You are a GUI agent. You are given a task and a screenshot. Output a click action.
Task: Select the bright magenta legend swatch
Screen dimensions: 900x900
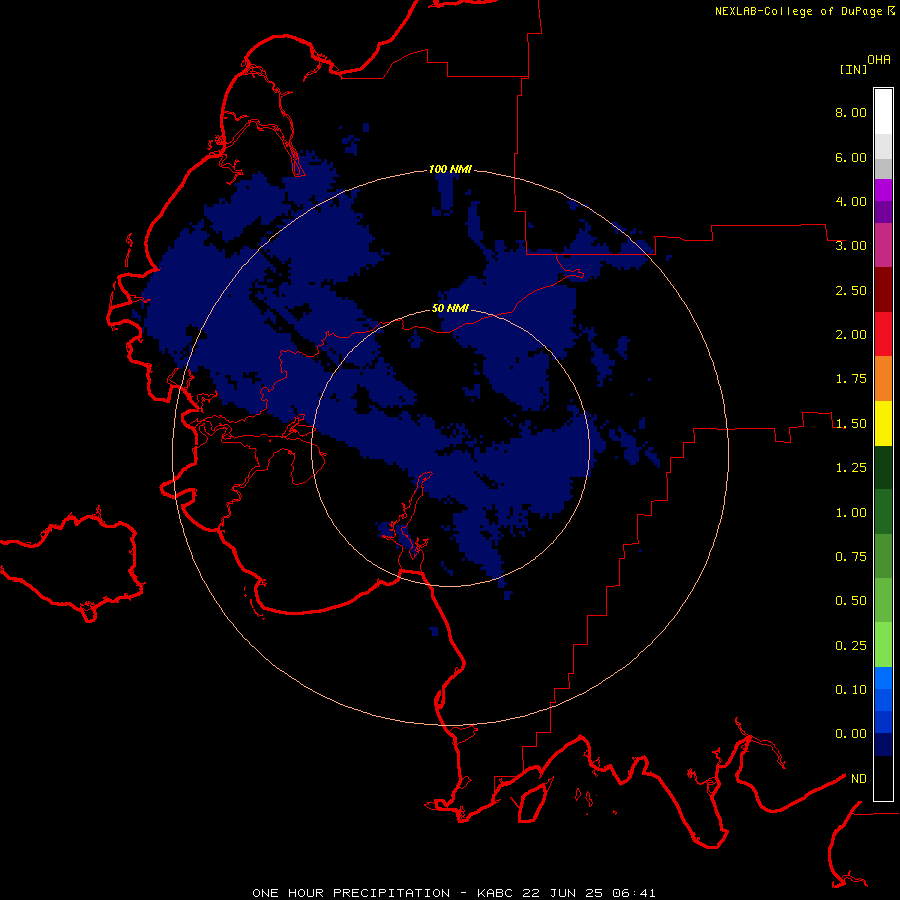click(883, 190)
